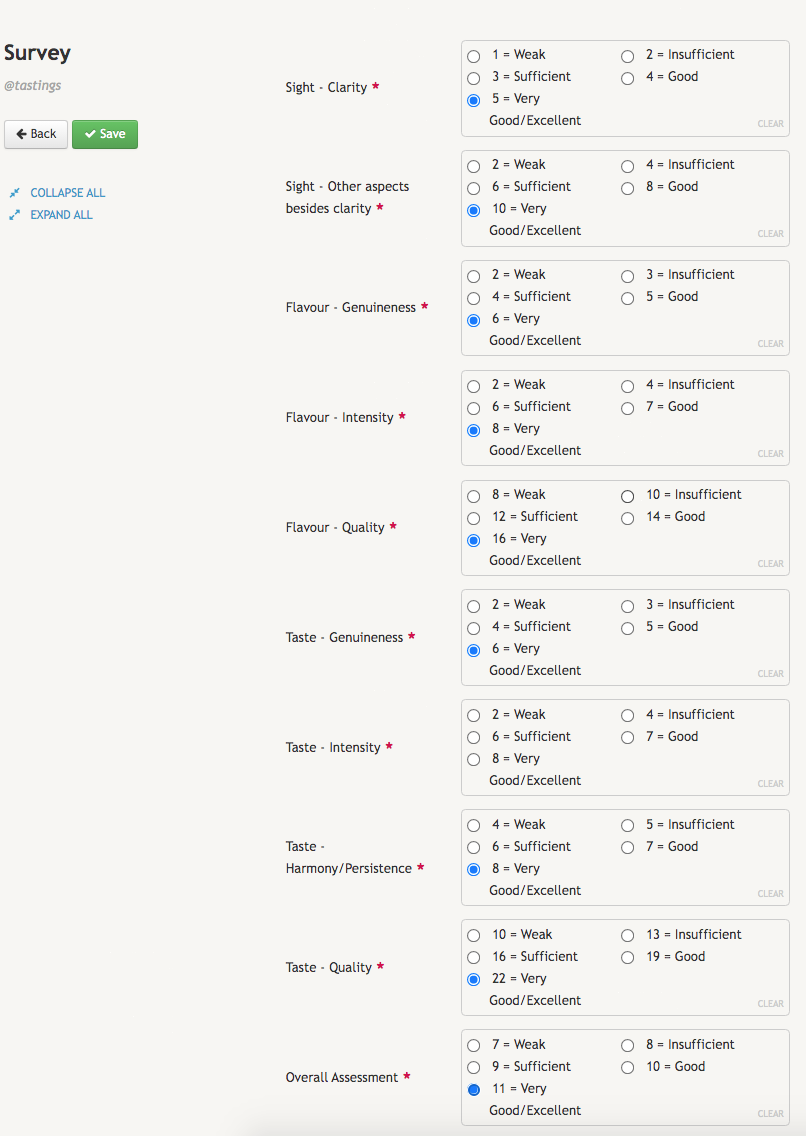Image resolution: width=806 pixels, height=1136 pixels.
Task: Select '4 = Good' for Sight - Clarity
Action: pyautogui.click(x=628, y=77)
